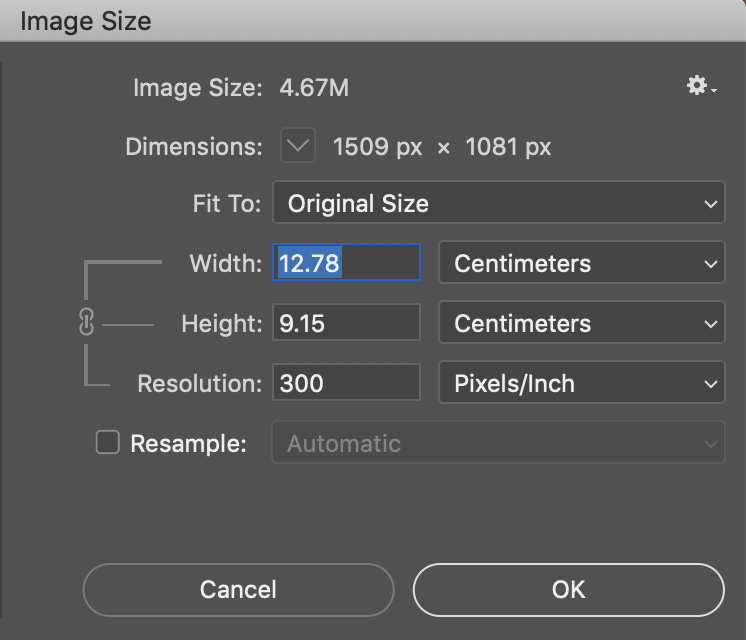Click the Width value field
This screenshot has width=746, height=640.
[x=346, y=264]
